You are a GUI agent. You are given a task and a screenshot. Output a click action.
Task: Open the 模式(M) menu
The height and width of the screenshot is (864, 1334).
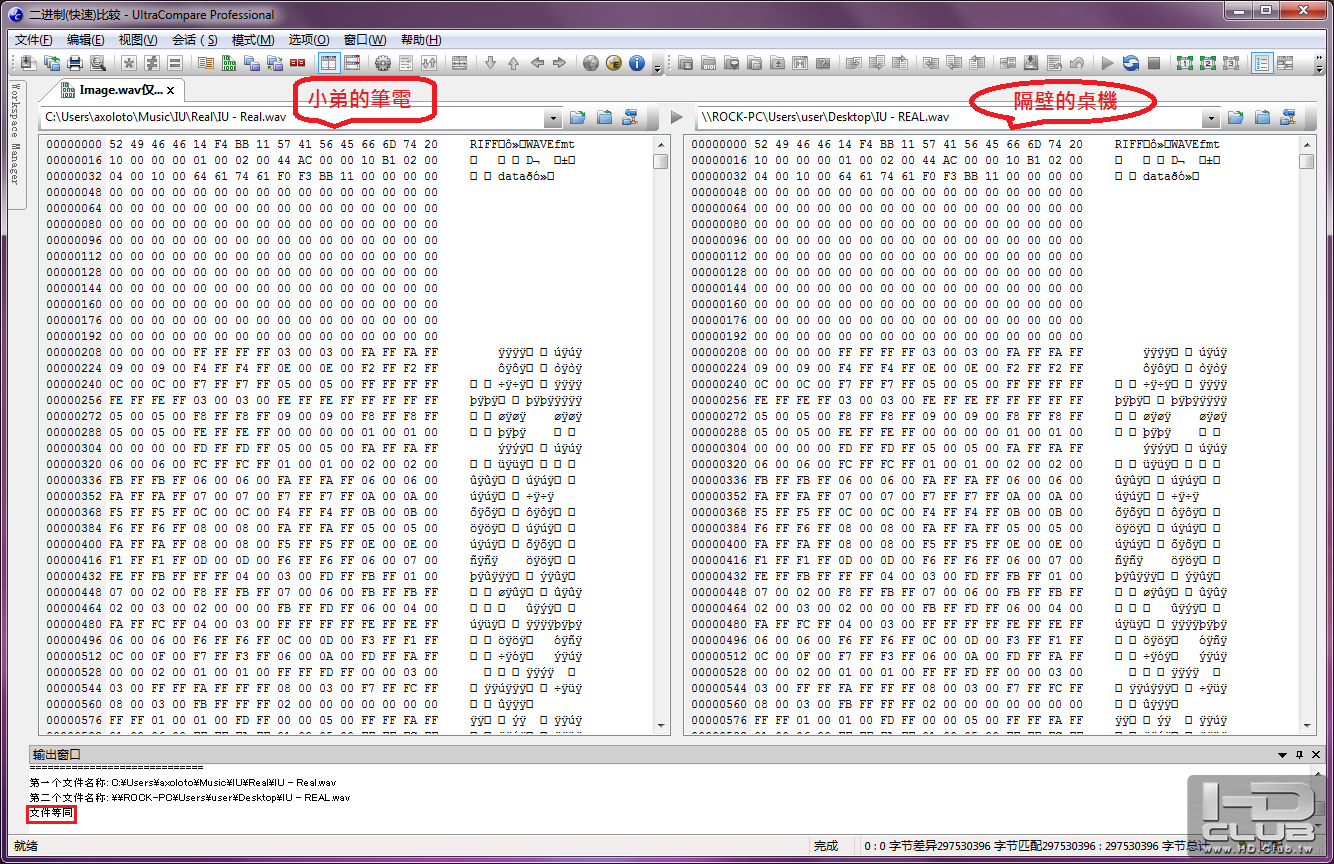[x=253, y=40]
